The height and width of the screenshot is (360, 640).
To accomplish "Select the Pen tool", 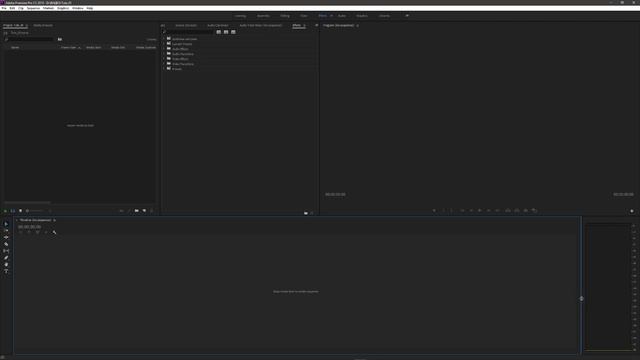I will 6,258.
